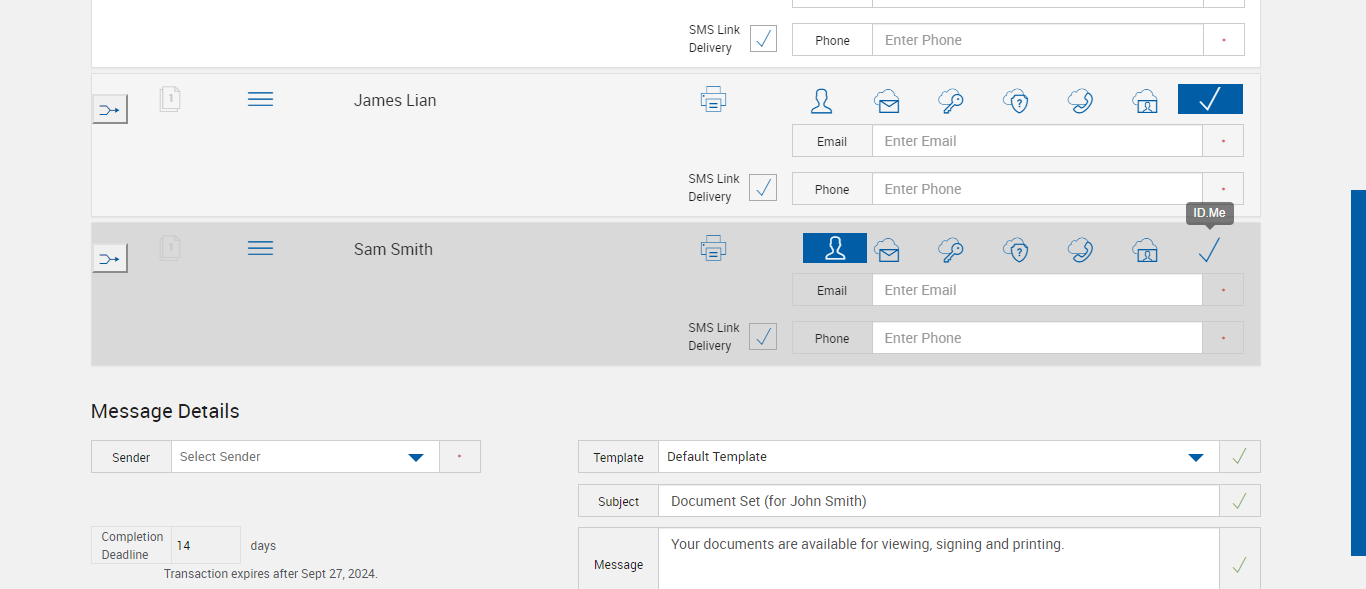
Task: Click the printer icon in James Lian's row
Action: tap(713, 99)
